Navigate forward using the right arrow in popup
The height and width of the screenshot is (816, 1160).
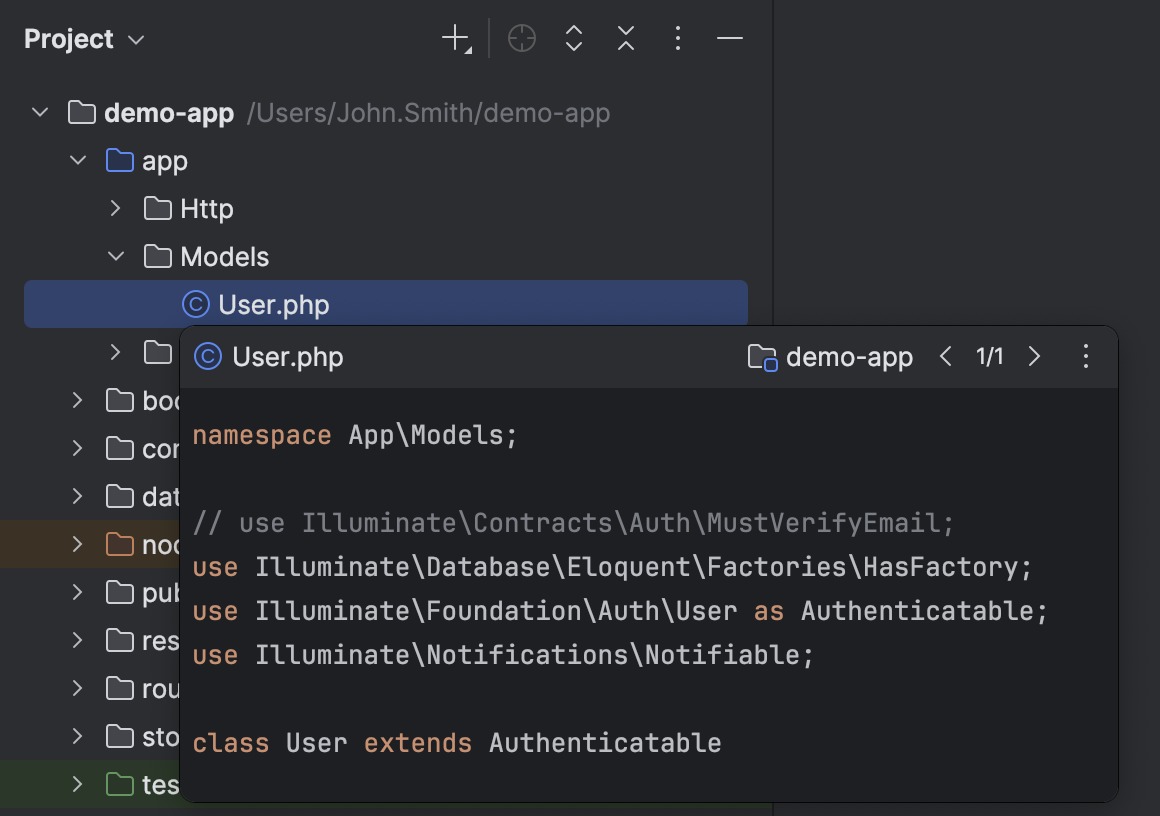(x=1034, y=356)
